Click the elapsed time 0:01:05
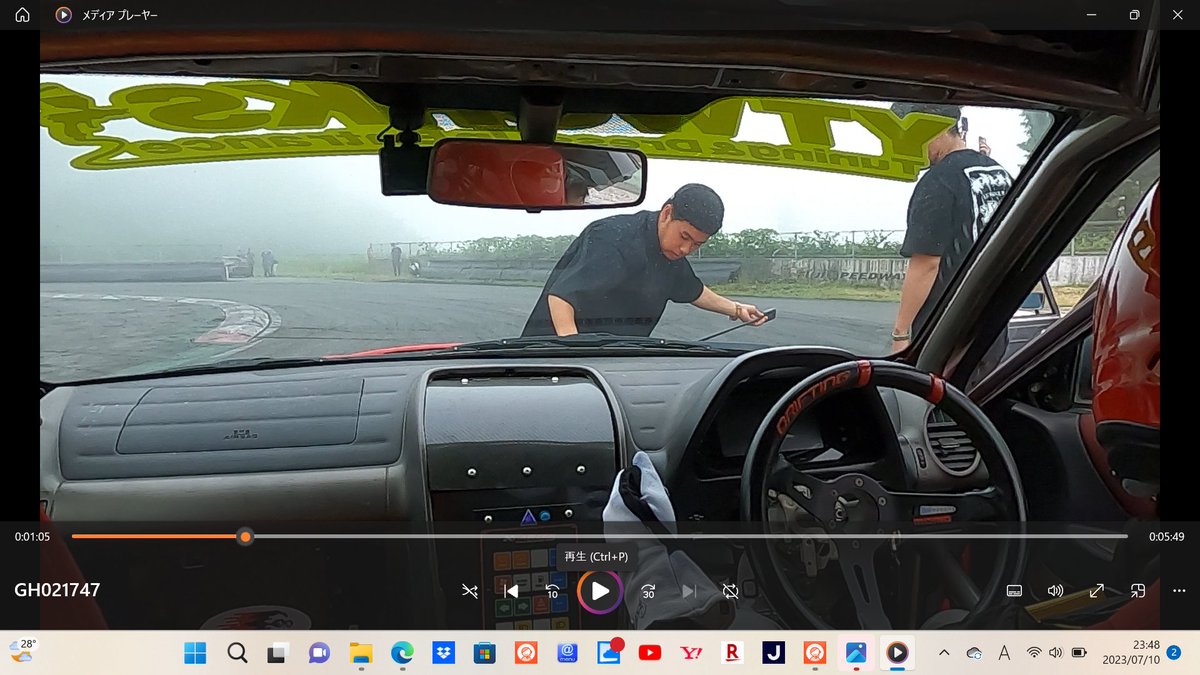1200x675 pixels. click(x=33, y=537)
